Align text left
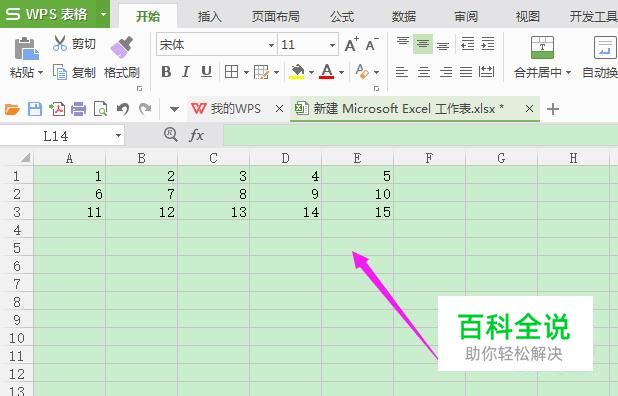Screen dimensions: 618x396 (402, 72)
